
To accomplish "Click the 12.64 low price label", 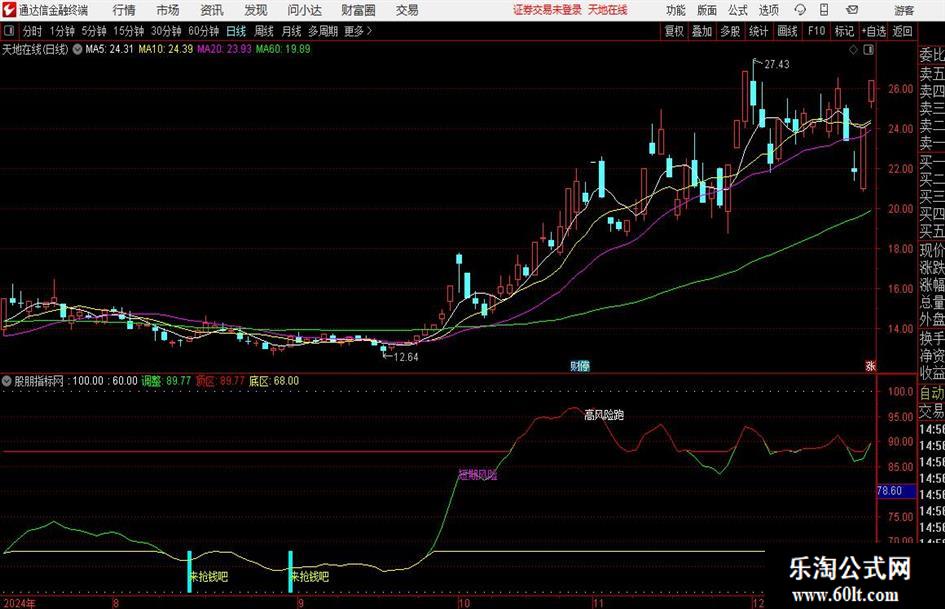I will (x=406, y=357).
